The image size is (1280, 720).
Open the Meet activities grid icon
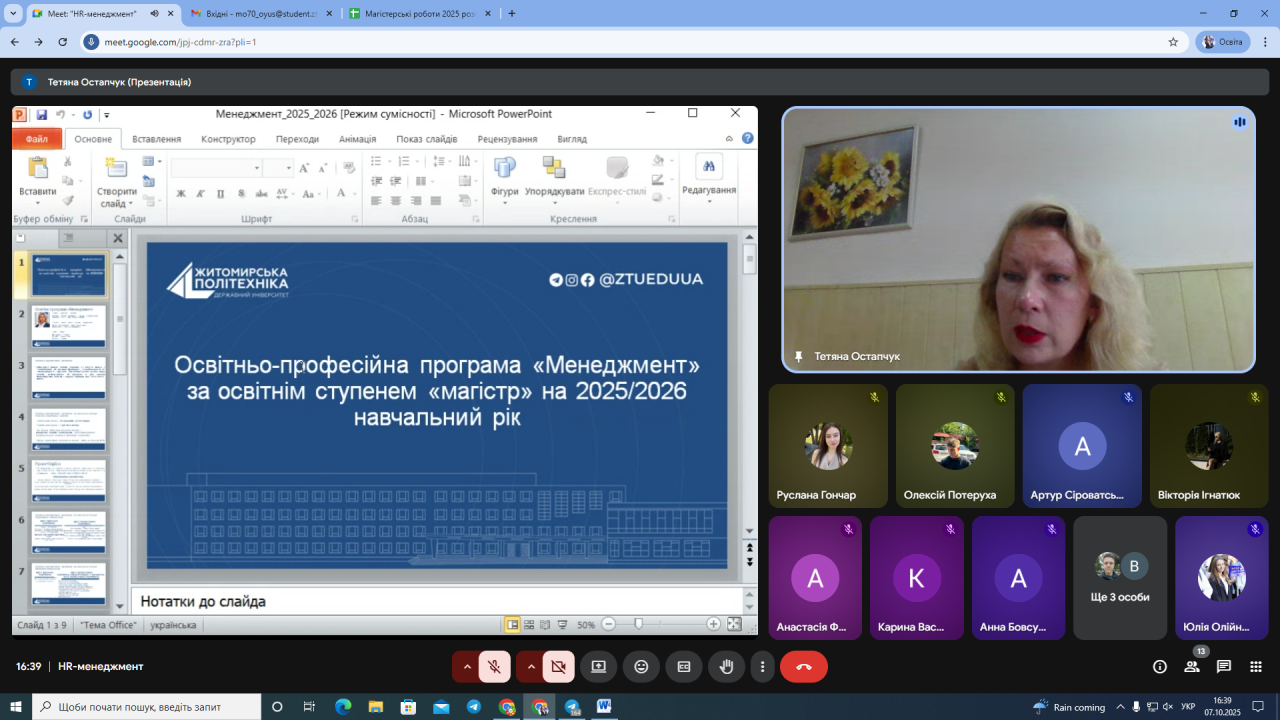(x=1256, y=667)
